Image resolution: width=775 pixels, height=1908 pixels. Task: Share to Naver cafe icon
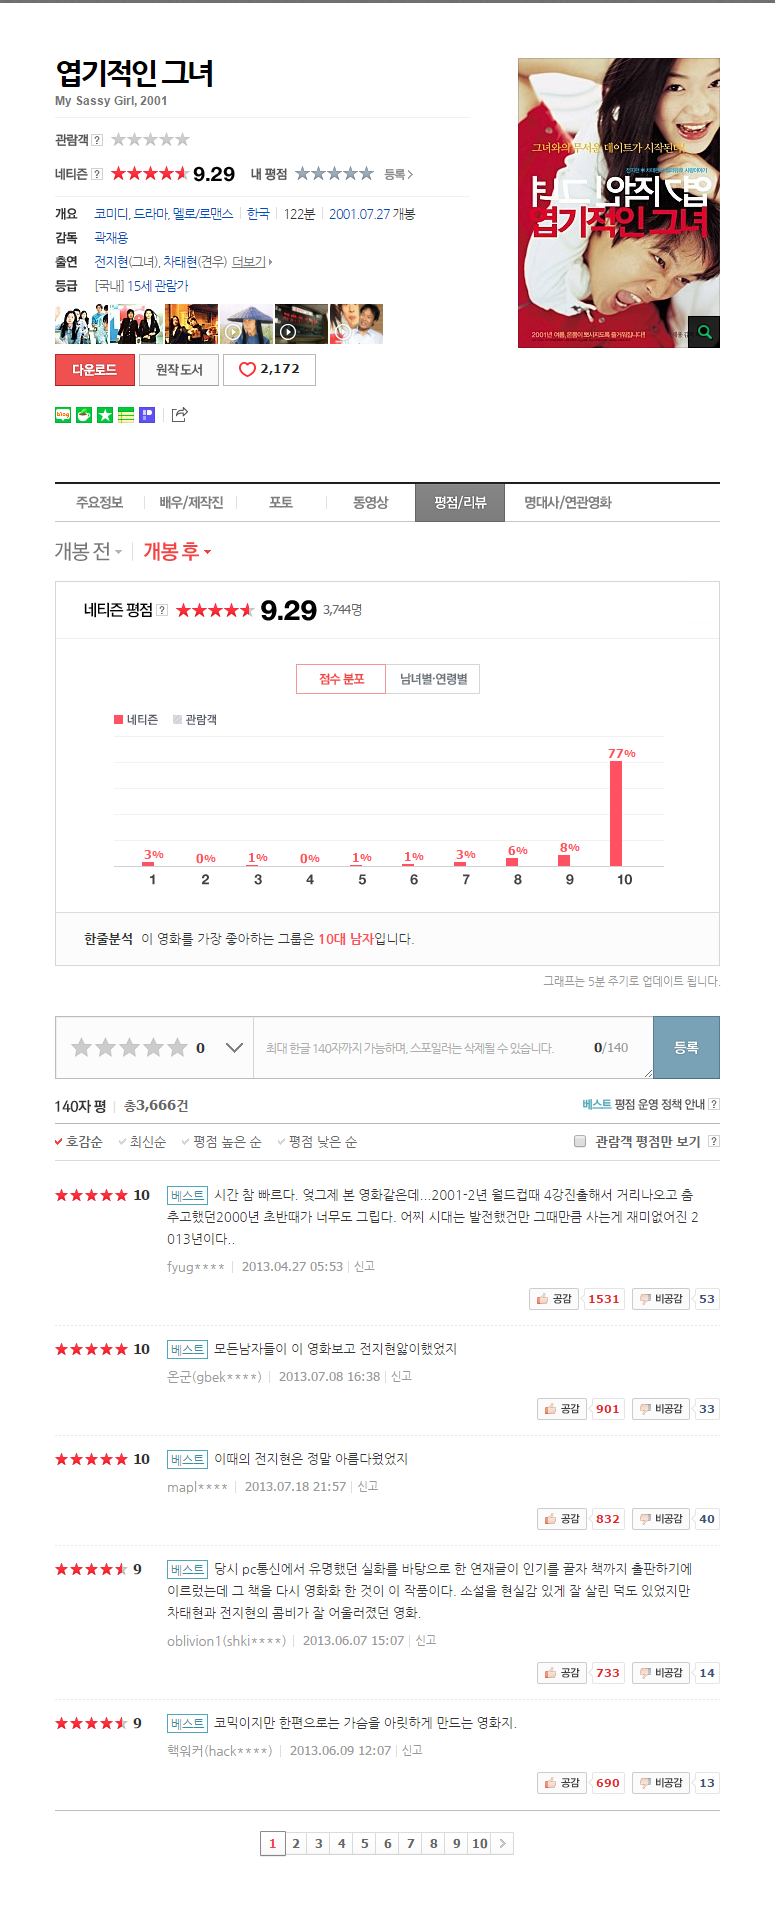(x=84, y=415)
